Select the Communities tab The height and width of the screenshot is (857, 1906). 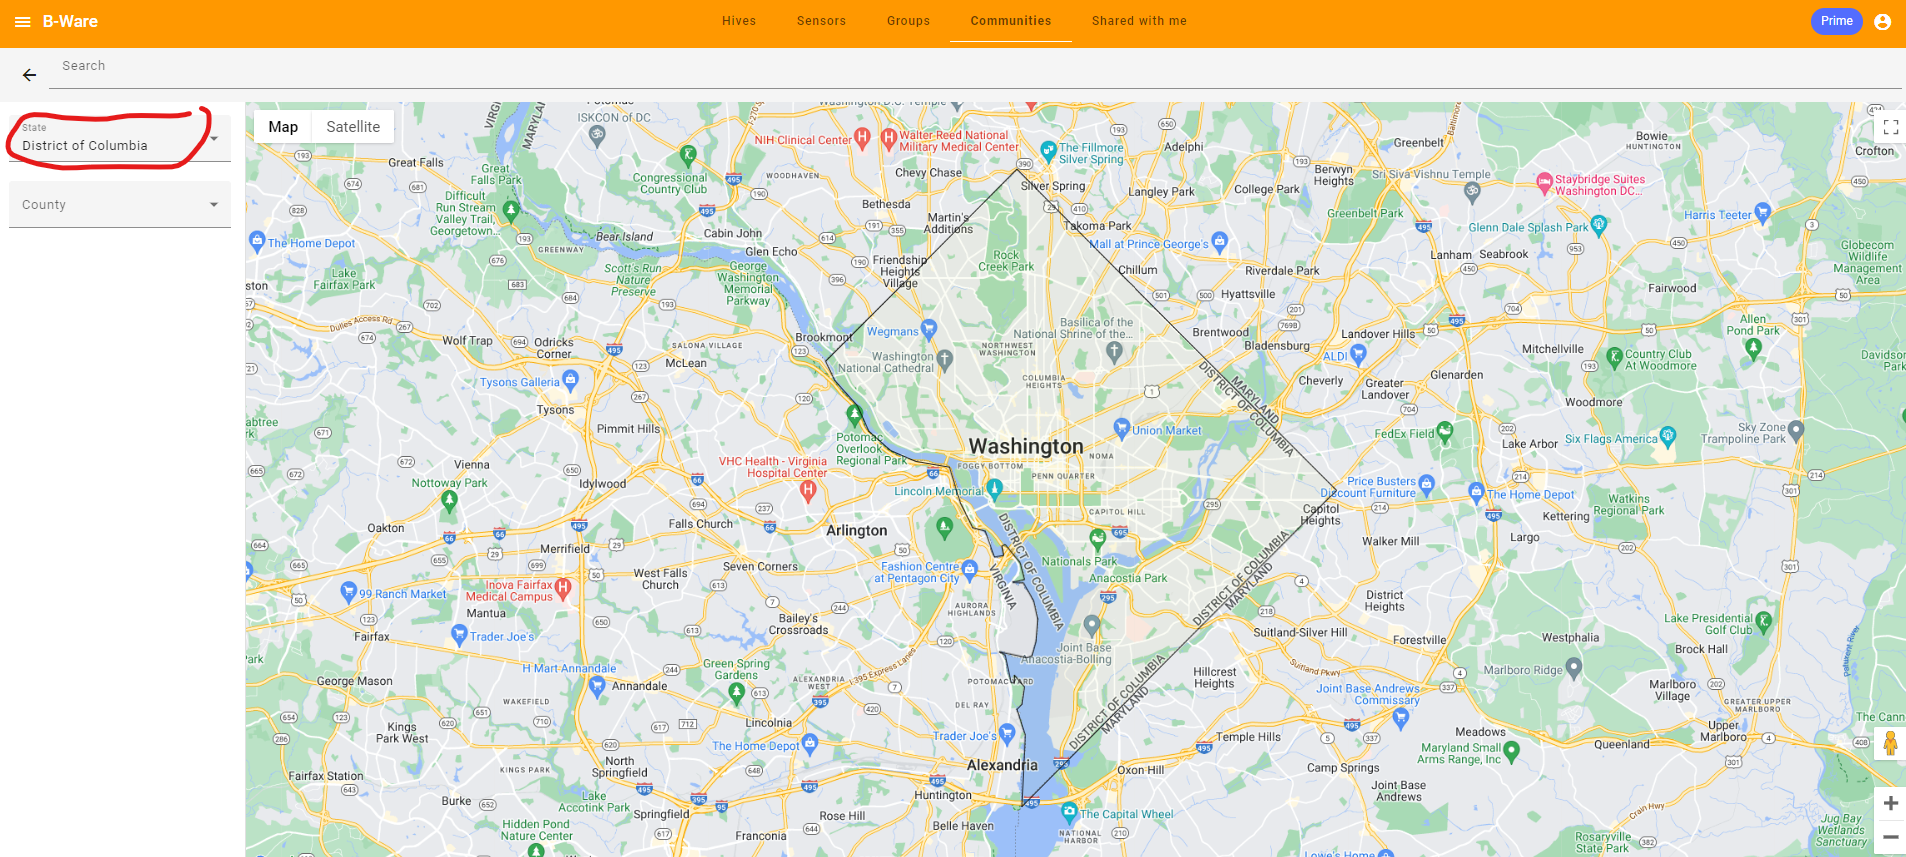click(x=1011, y=21)
